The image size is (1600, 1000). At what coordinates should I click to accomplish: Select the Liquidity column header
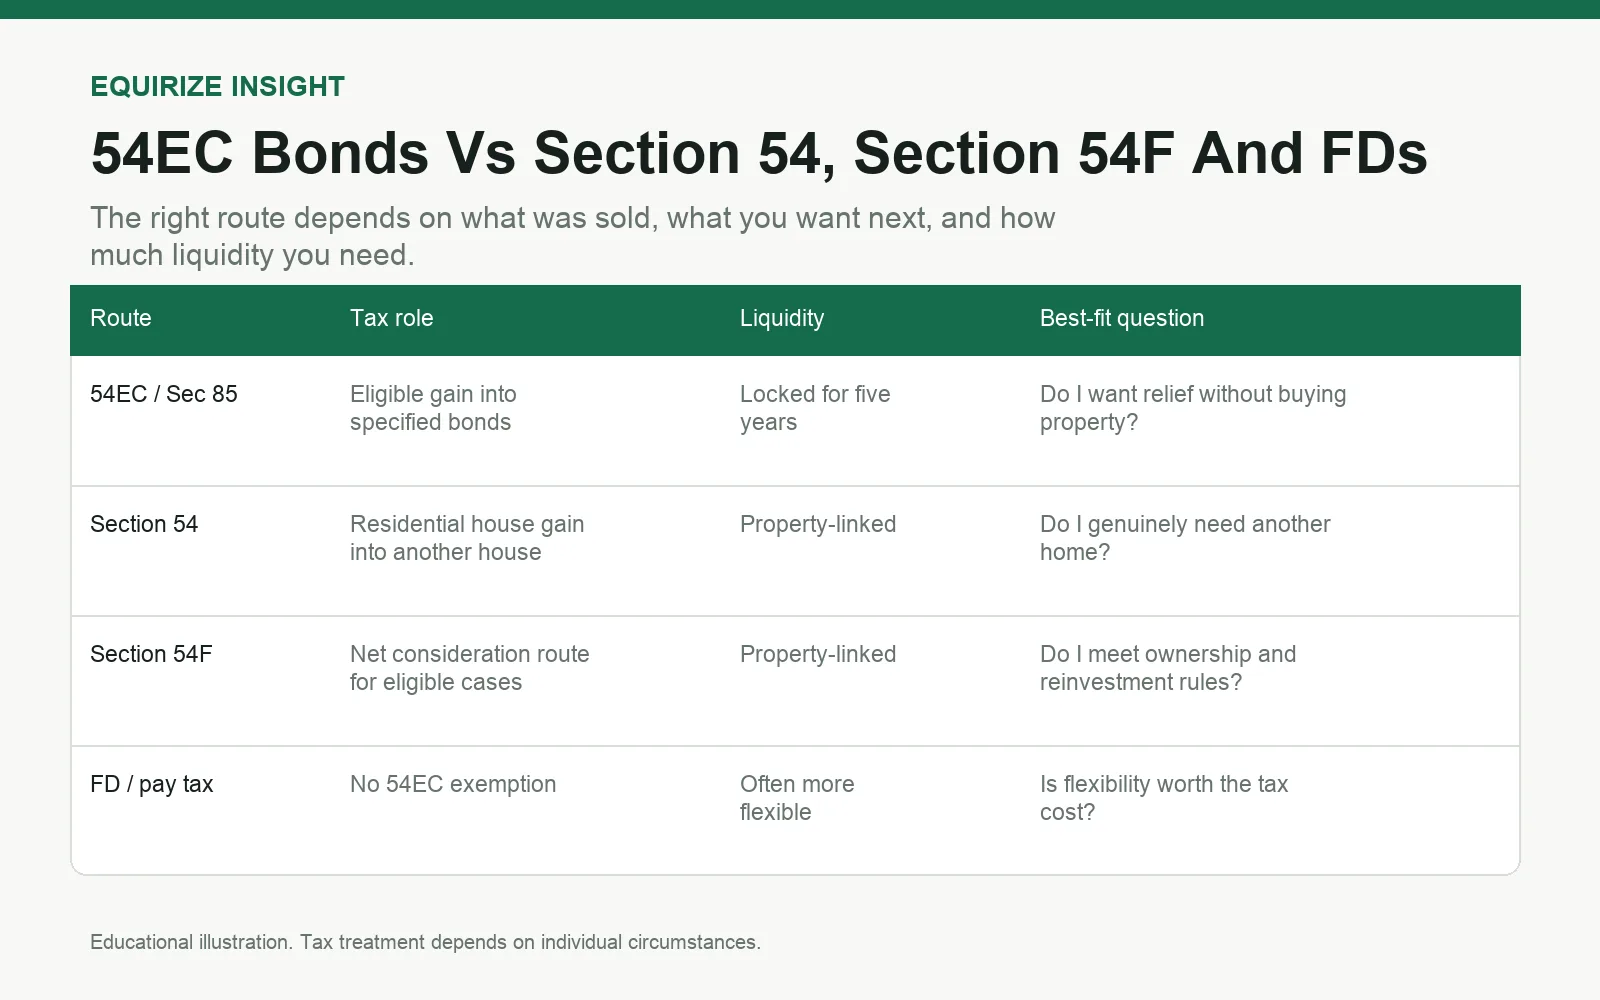(x=782, y=318)
